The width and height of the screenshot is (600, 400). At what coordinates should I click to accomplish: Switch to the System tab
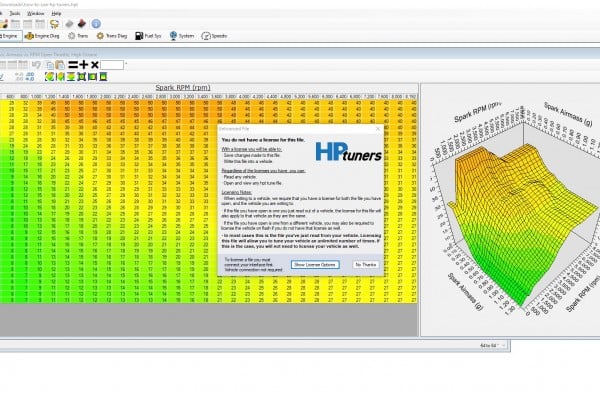tap(182, 36)
